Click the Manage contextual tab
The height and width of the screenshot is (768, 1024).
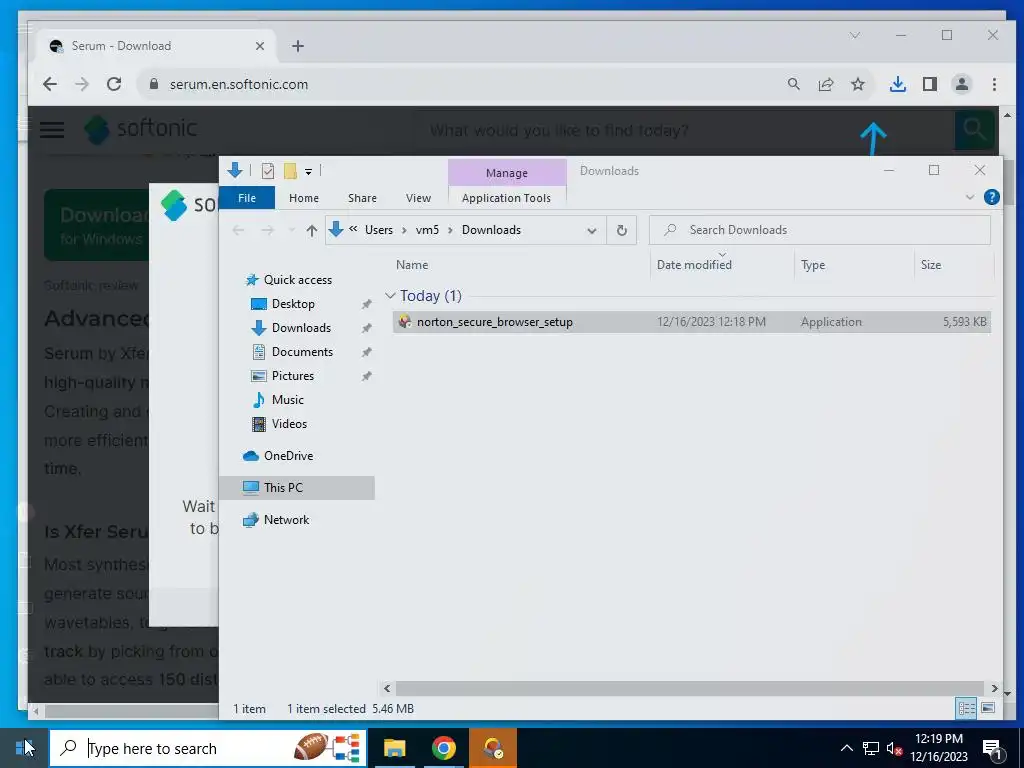point(507,173)
